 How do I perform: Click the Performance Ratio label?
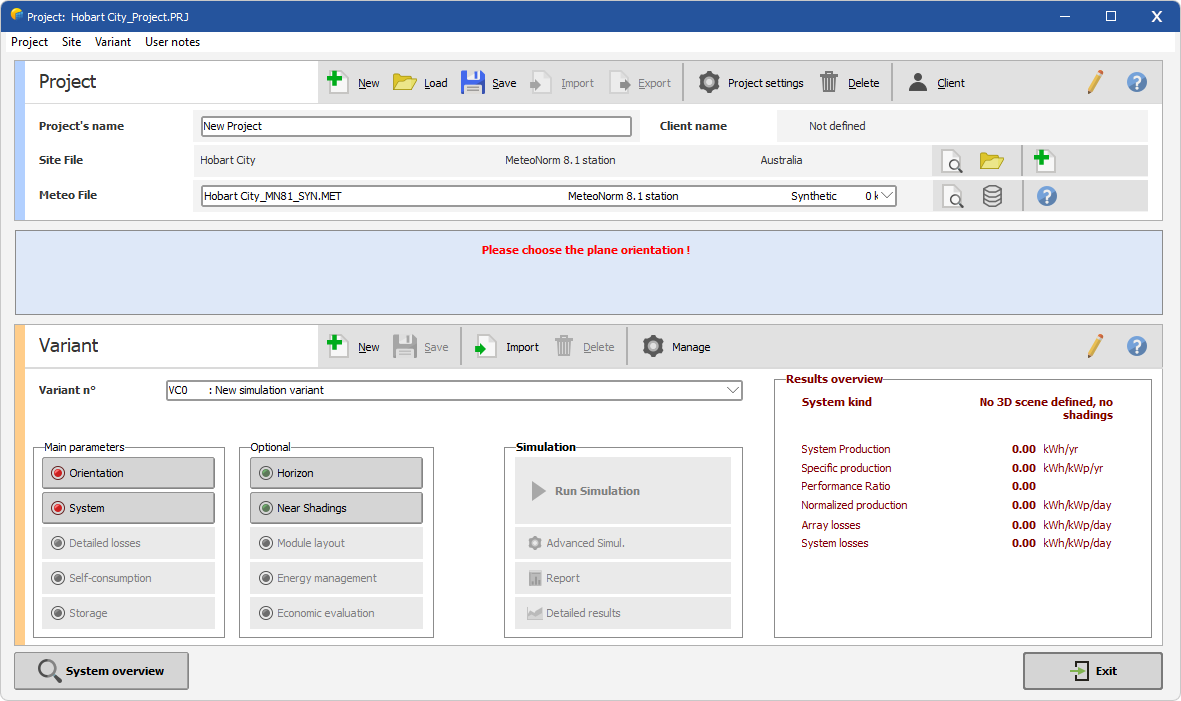[x=845, y=486]
